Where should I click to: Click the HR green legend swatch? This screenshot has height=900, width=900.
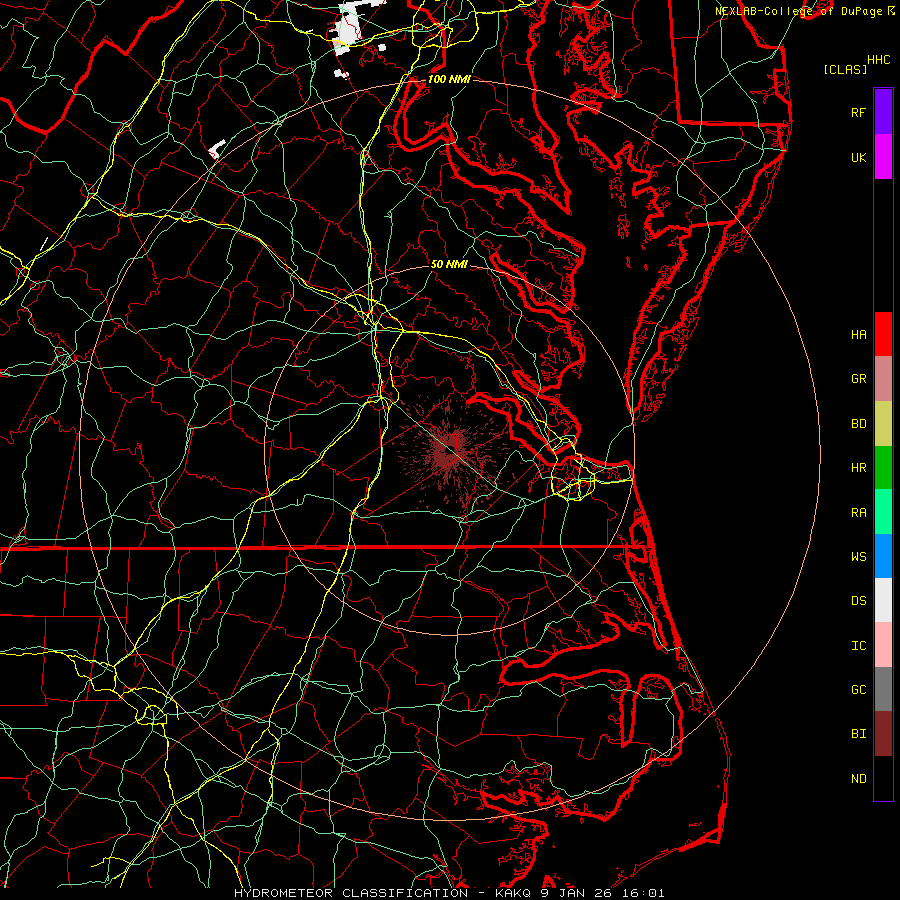tap(883, 468)
